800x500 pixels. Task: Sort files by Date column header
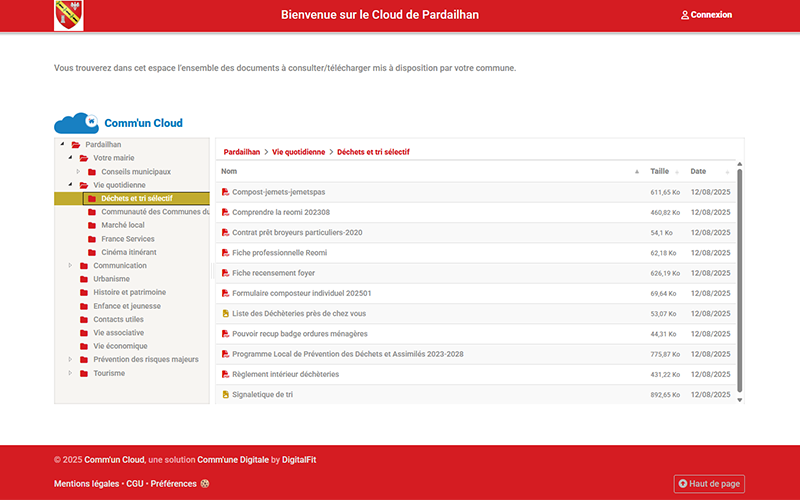coord(698,171)
